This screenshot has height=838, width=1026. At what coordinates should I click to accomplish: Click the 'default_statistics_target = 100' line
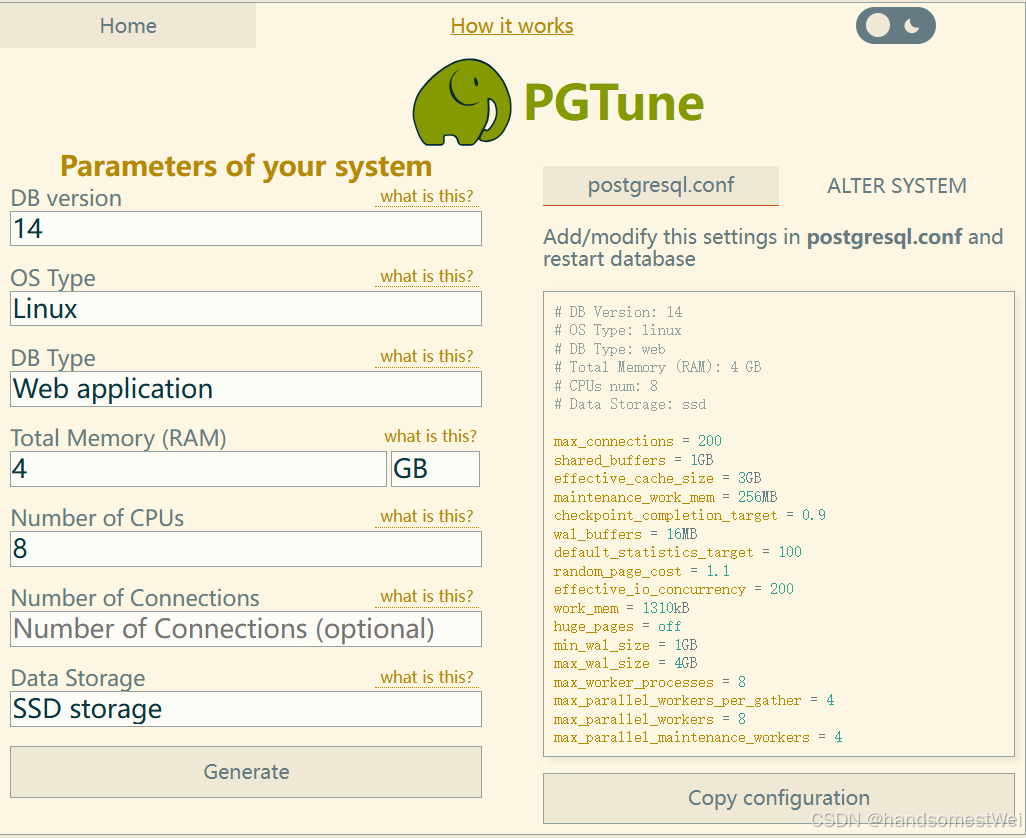(678, 552)
